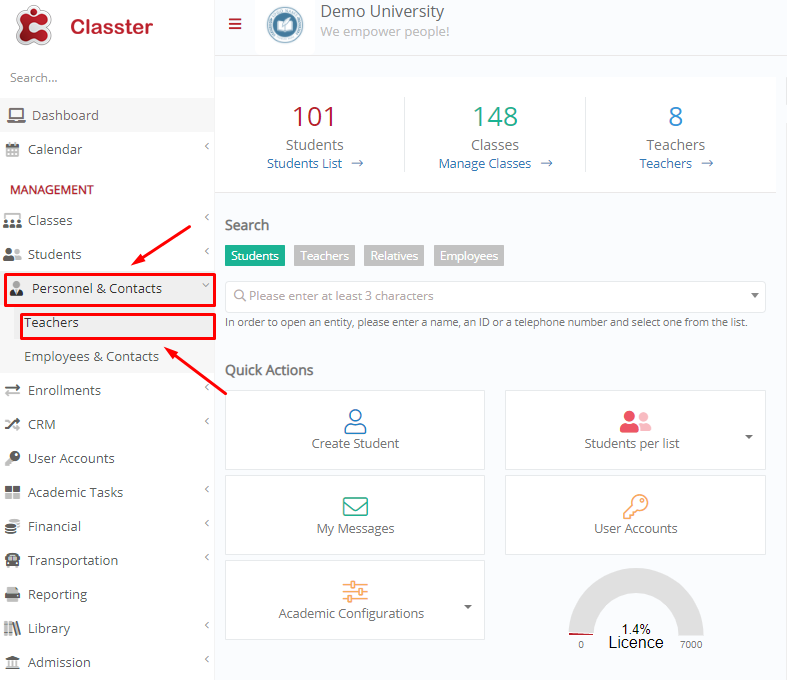Click the User Accounts key icon
The width and height of the screenshot is (787, 680).
635,506
